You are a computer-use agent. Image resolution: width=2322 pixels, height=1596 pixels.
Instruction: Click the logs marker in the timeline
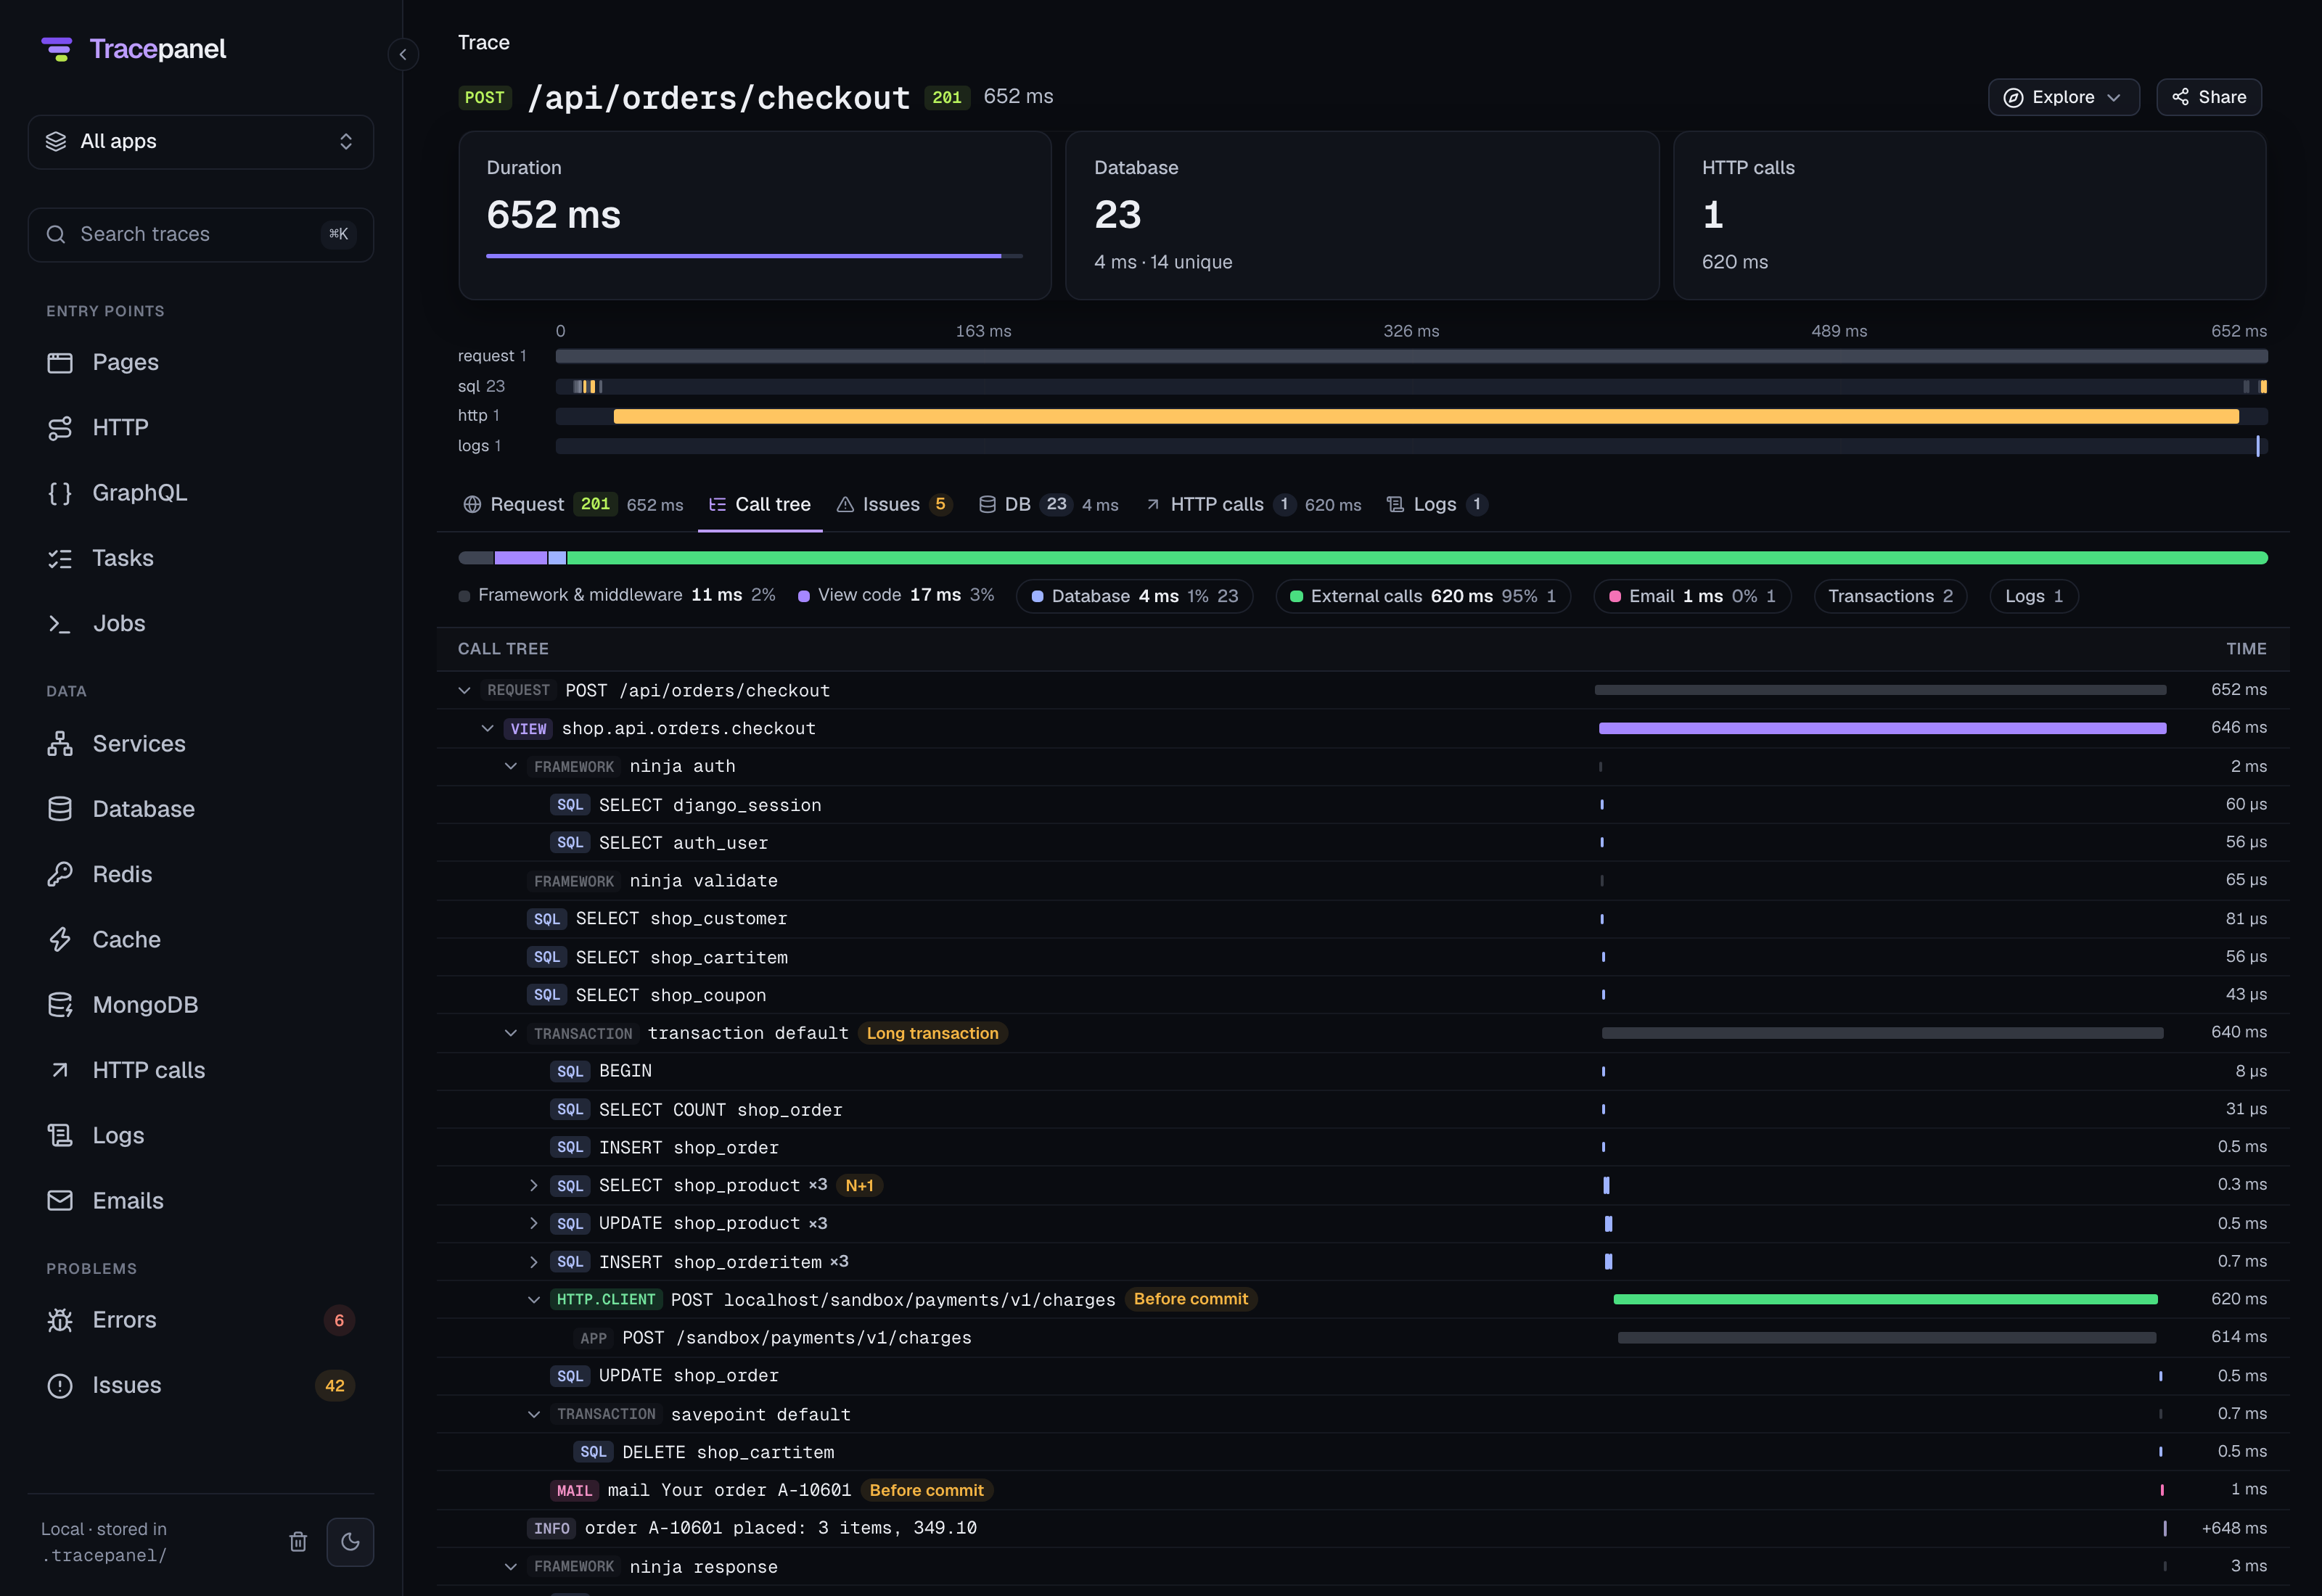(2257, 446)
